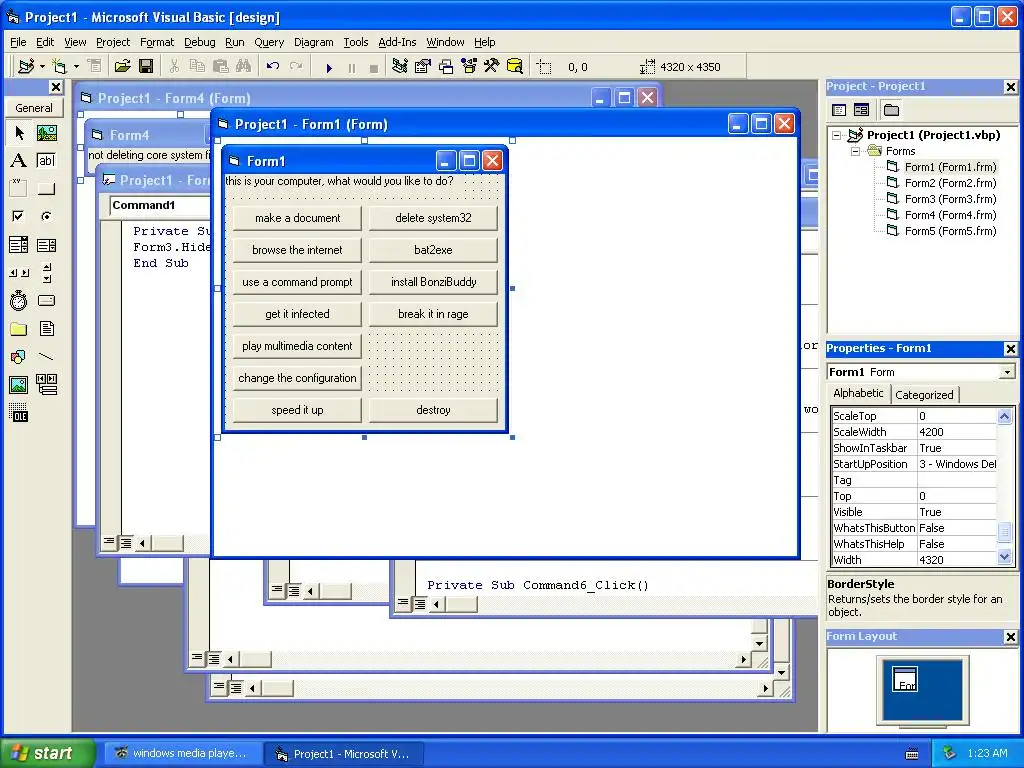Click the 'destroy' button on Form1
The height and width of the screenshot is (768, 1024).
(433, 410)
